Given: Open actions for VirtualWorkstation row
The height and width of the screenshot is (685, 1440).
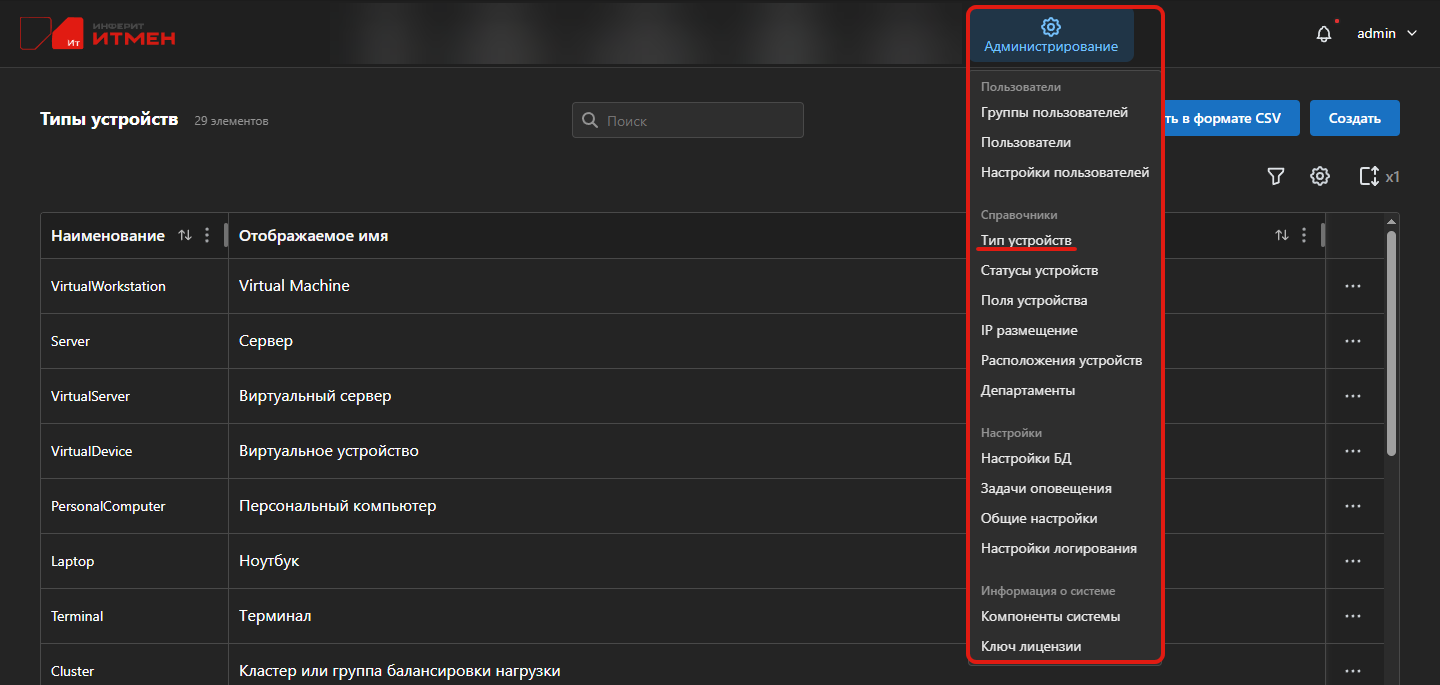Looking at the screenshot, I should tap(1353, 286).
